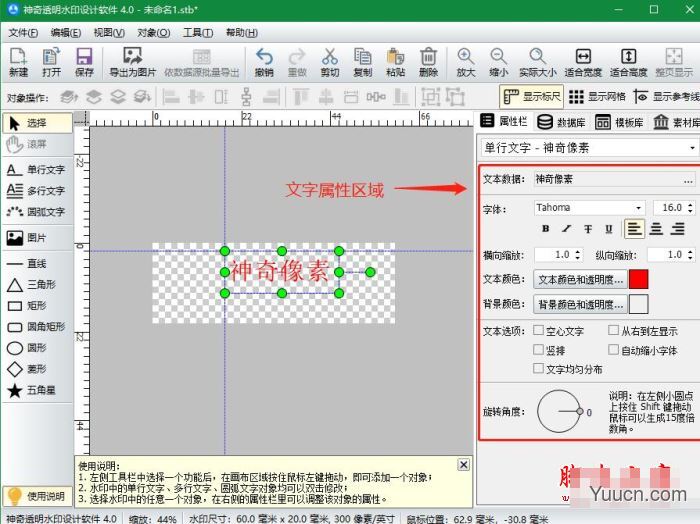Click the 背景颜色和透明度 button
Screen dimensions: 700x524
point(580,304)
